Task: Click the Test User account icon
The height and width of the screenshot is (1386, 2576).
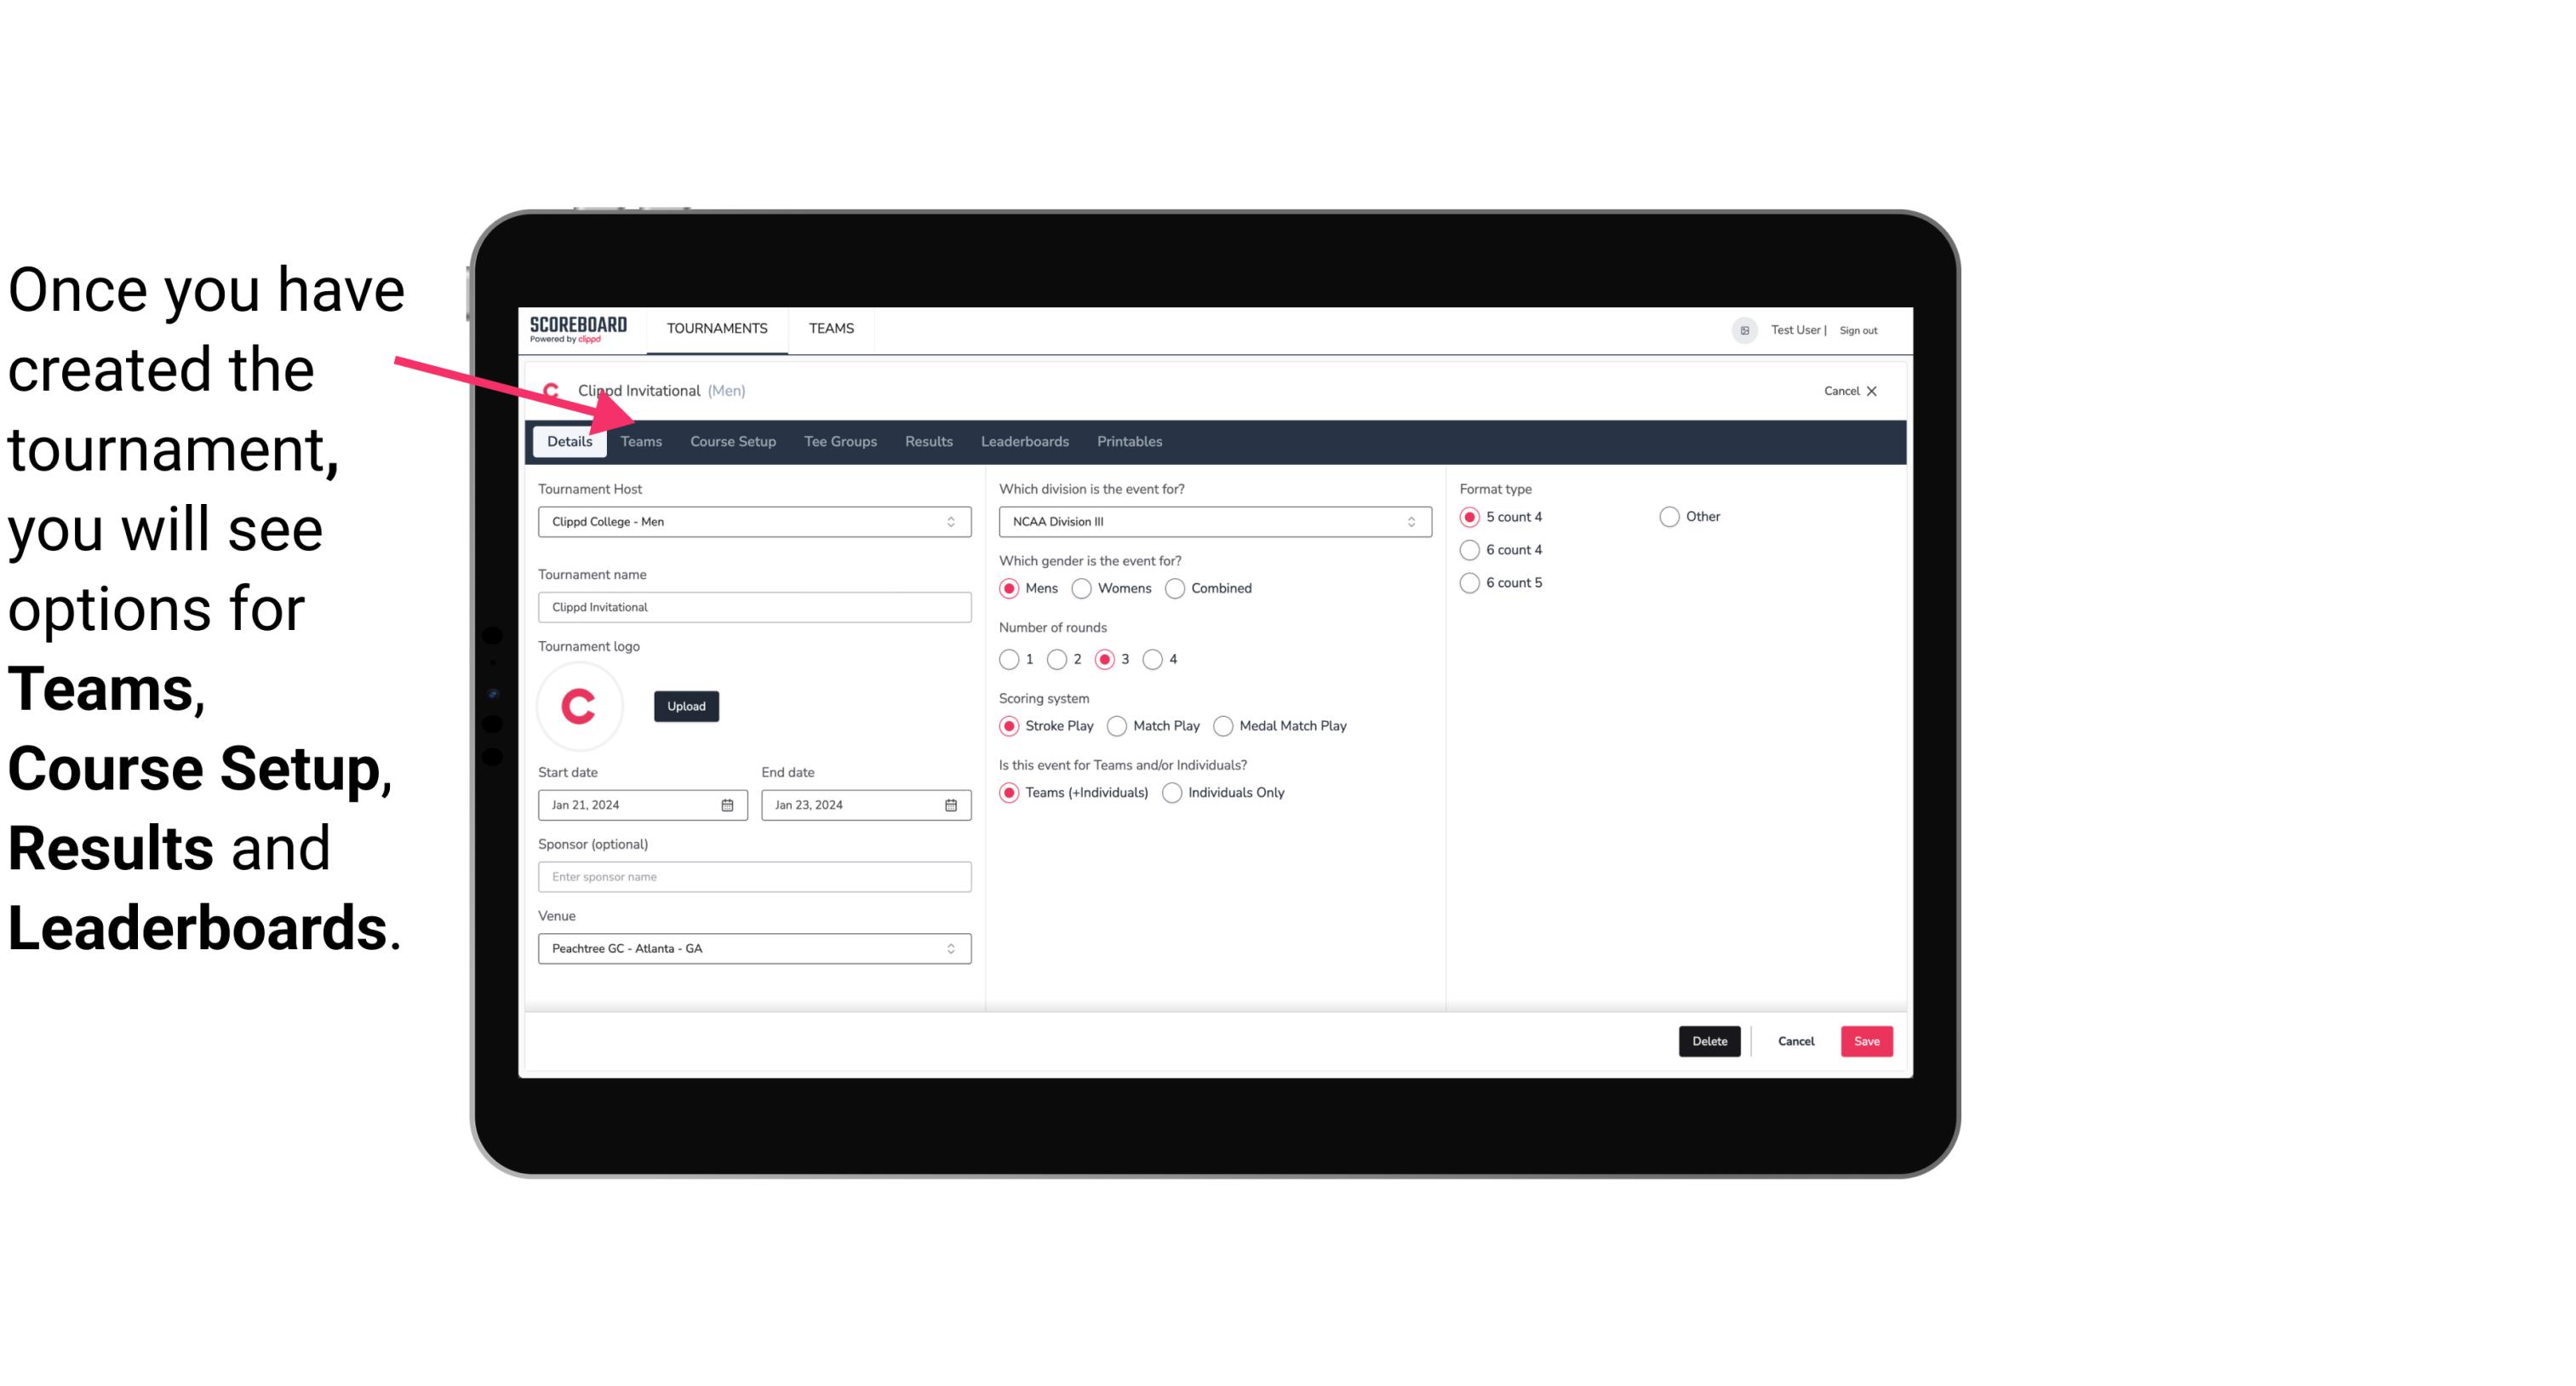Action: 1747,329
